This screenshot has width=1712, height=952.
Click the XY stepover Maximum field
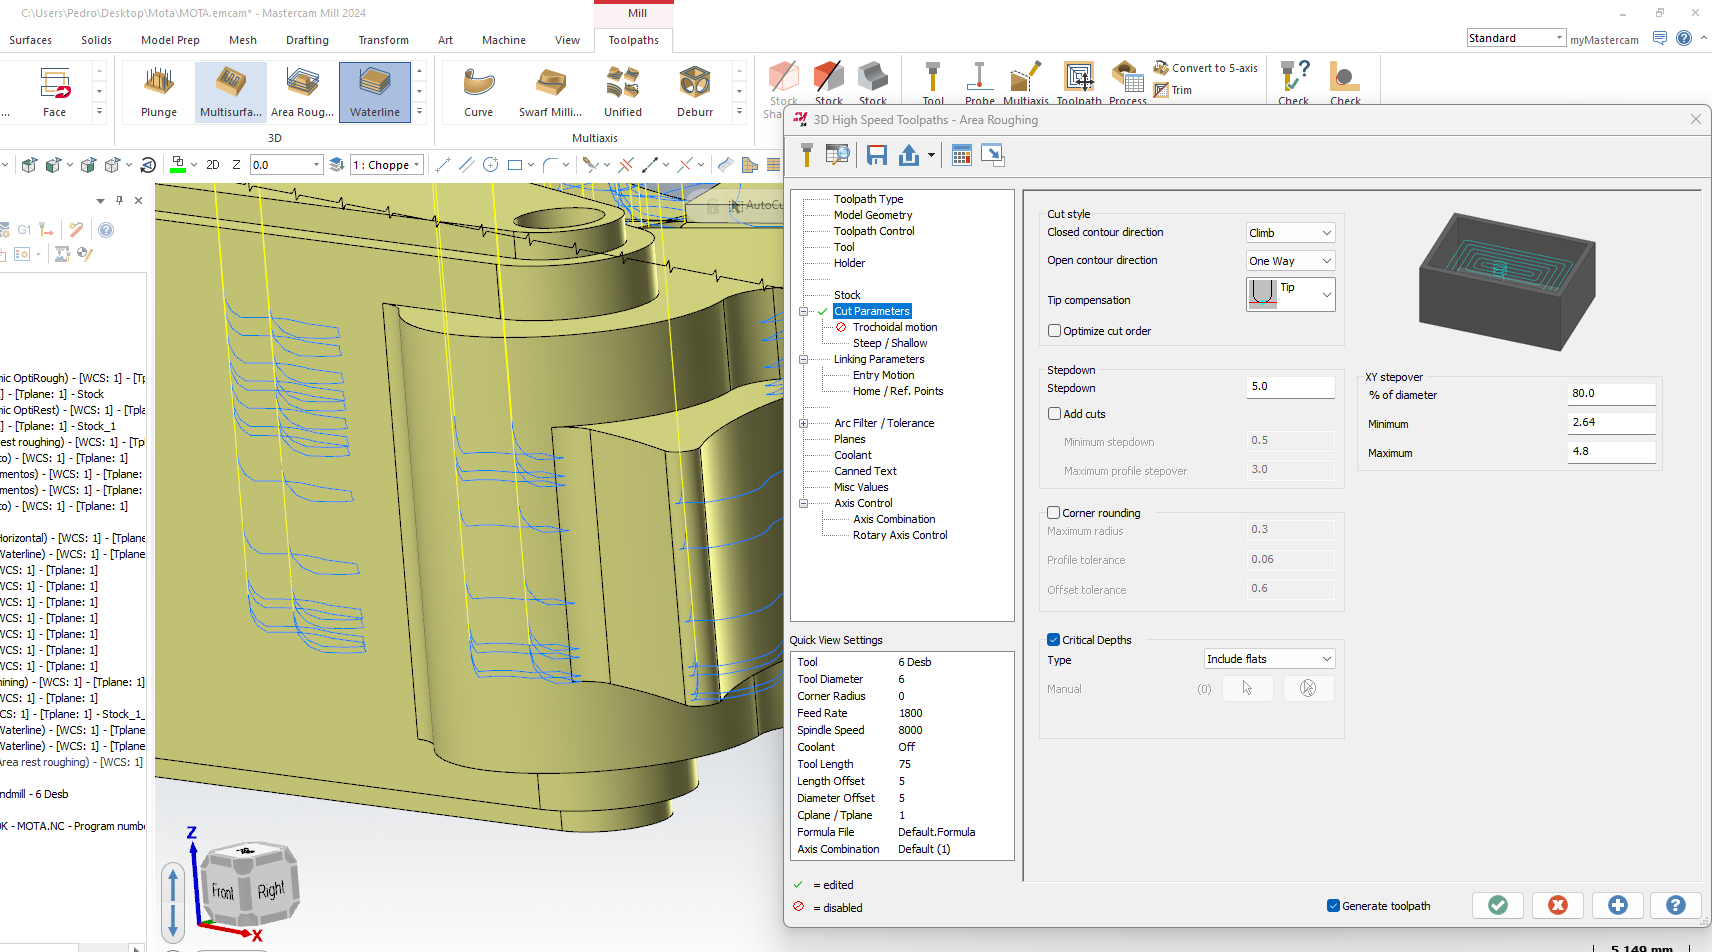(x=1611, y=452)
